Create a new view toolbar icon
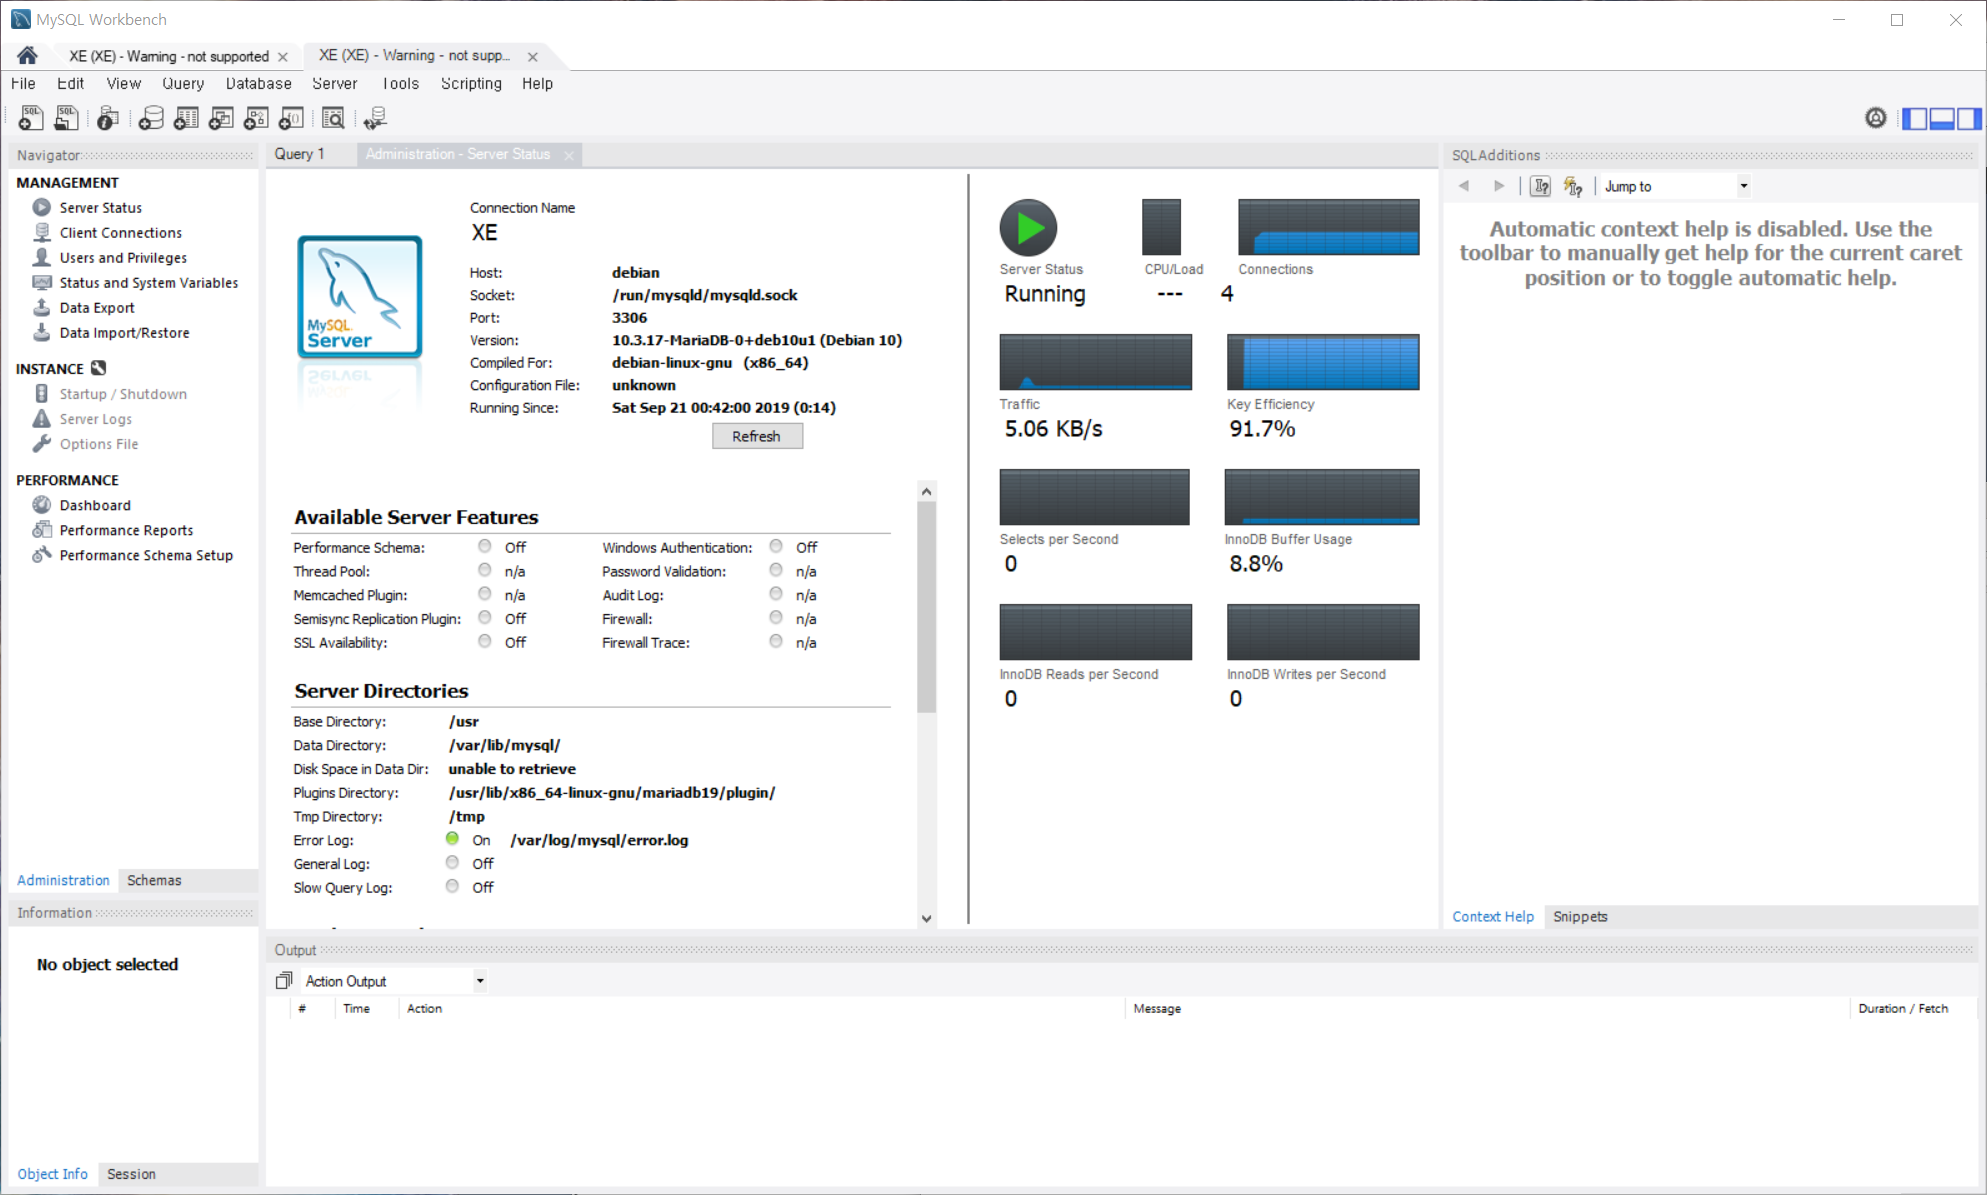Screen dimensions: 1987x1195 pyautogui.click(x=221, y=118)
